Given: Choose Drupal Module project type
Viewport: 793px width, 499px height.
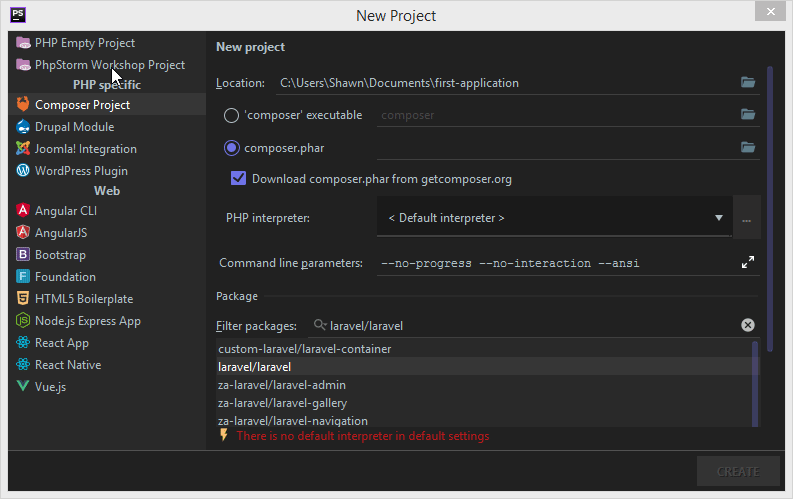Looking at the screenshot, I should (x=107, y=126).
